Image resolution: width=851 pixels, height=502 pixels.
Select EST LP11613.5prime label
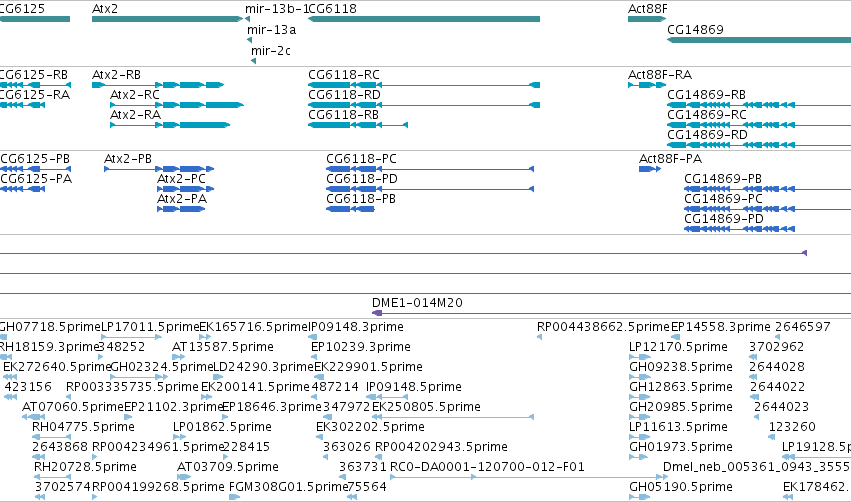click(x=678, y=427)
